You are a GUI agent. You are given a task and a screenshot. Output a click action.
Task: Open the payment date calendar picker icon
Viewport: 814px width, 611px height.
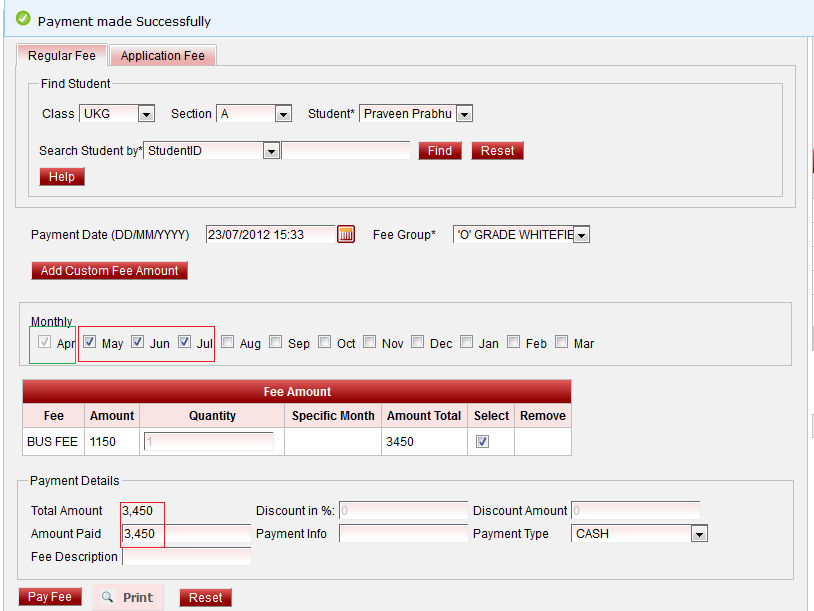346,234
